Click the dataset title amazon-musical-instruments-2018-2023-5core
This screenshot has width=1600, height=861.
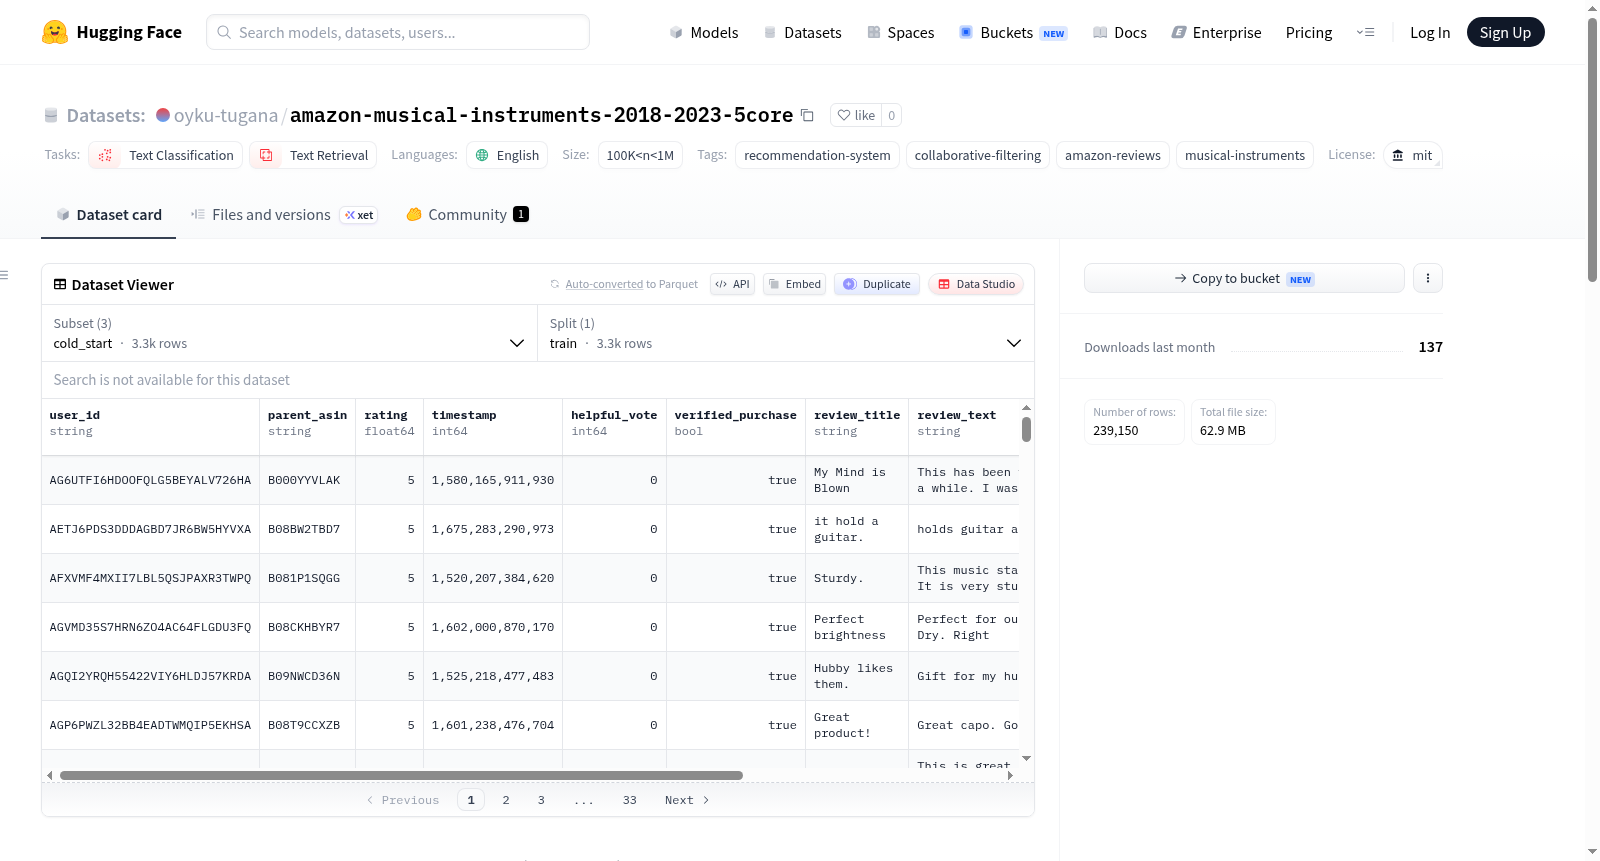(x=541, y=115)
